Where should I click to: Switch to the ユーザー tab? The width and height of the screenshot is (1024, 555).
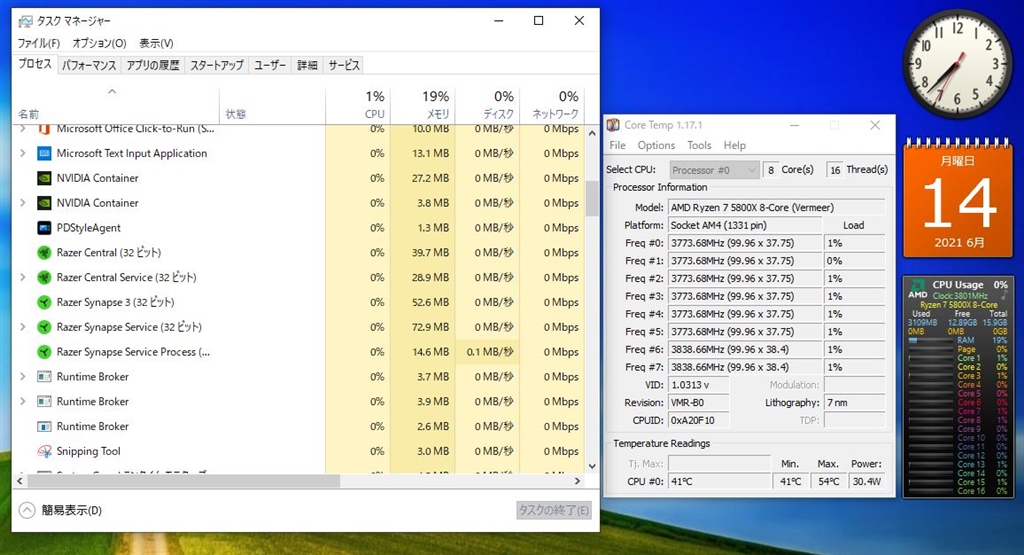click(270, 65)
